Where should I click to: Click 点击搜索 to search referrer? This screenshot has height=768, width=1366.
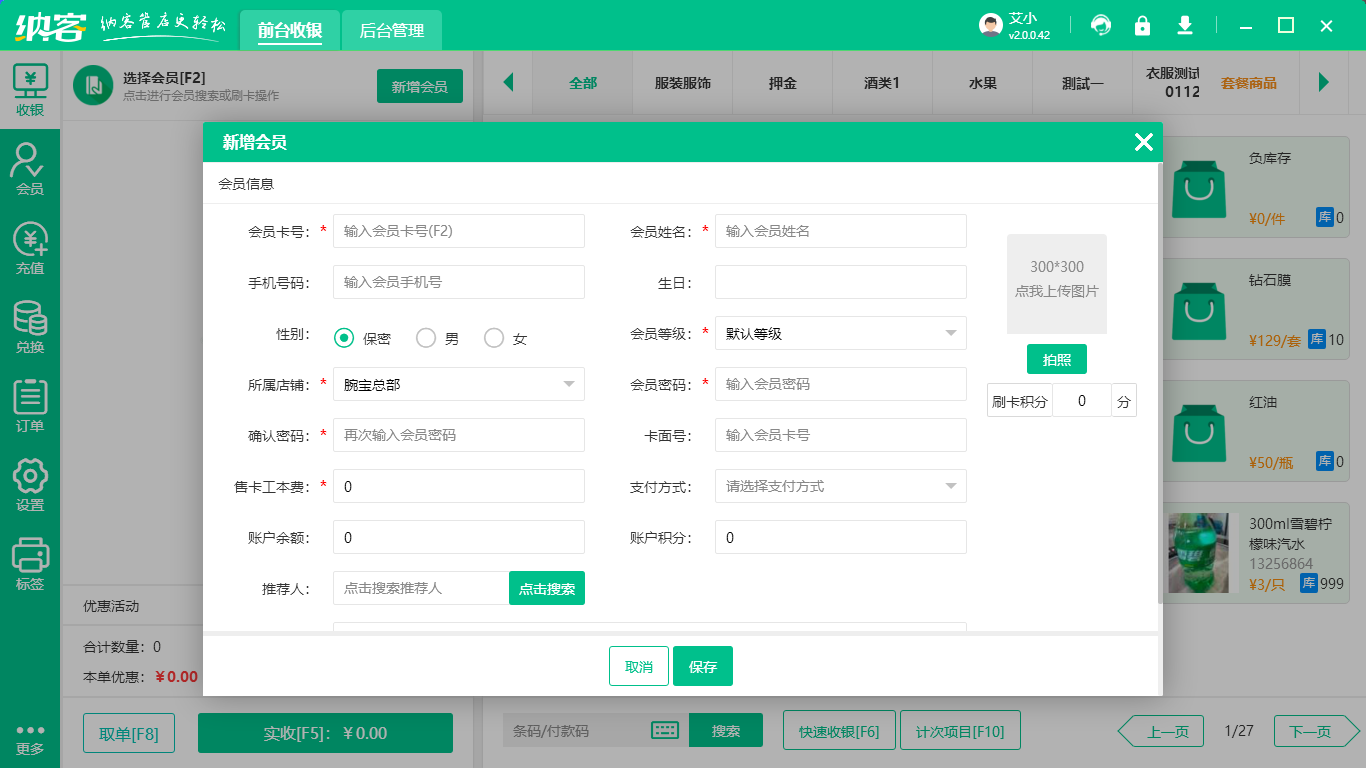547,588
